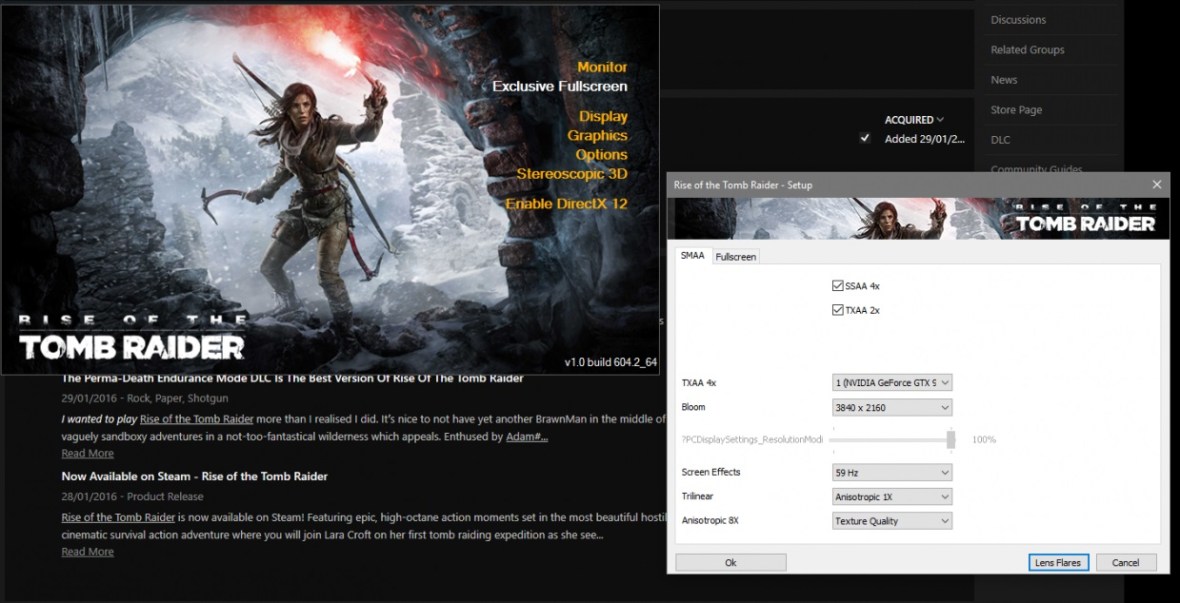Cancel the Tomb Raider setup dialog

[x=1126, y=562]
